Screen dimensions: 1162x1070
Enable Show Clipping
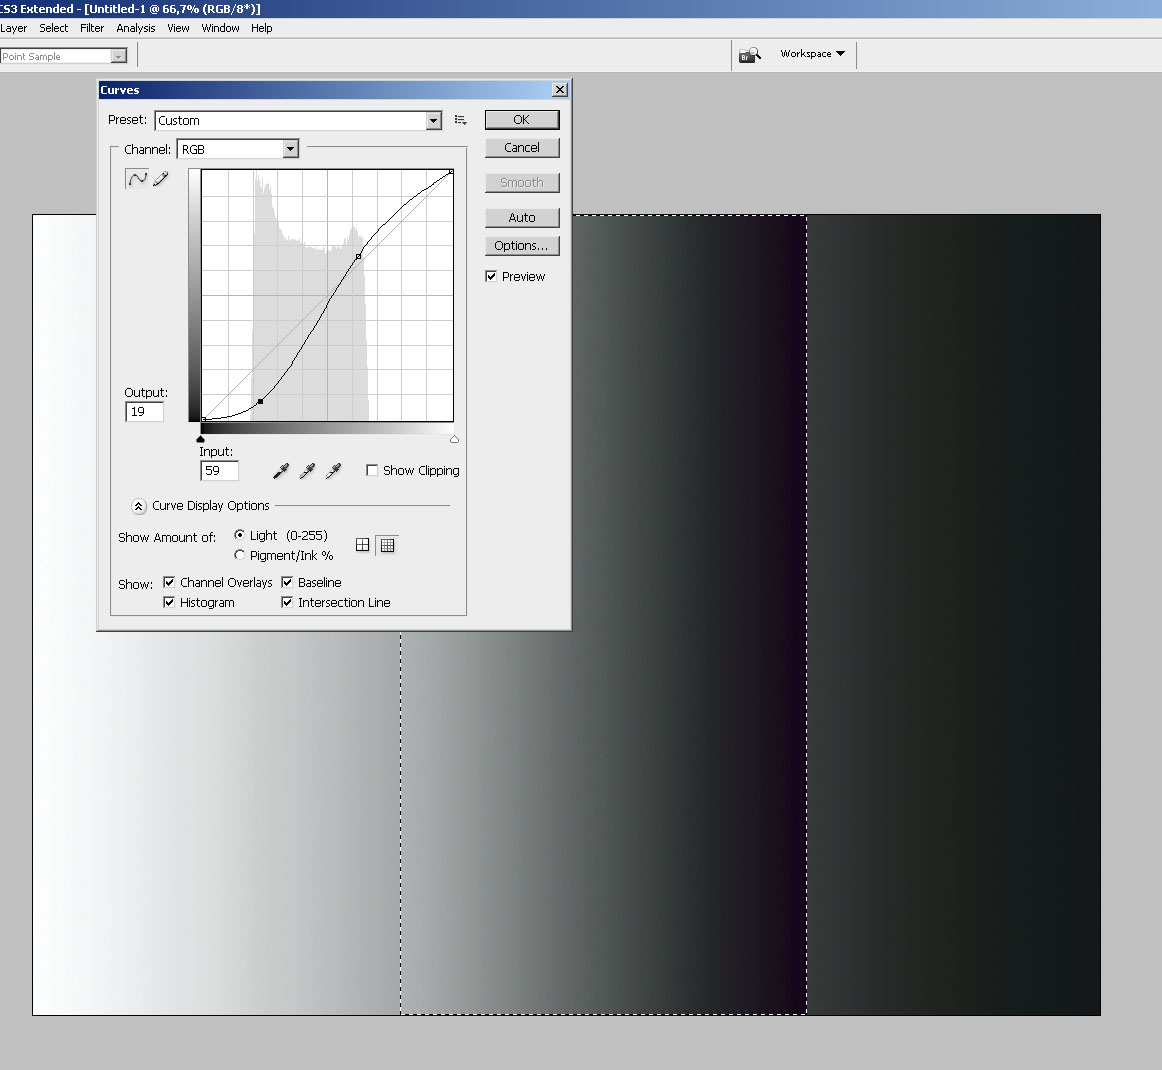(372, 471)
